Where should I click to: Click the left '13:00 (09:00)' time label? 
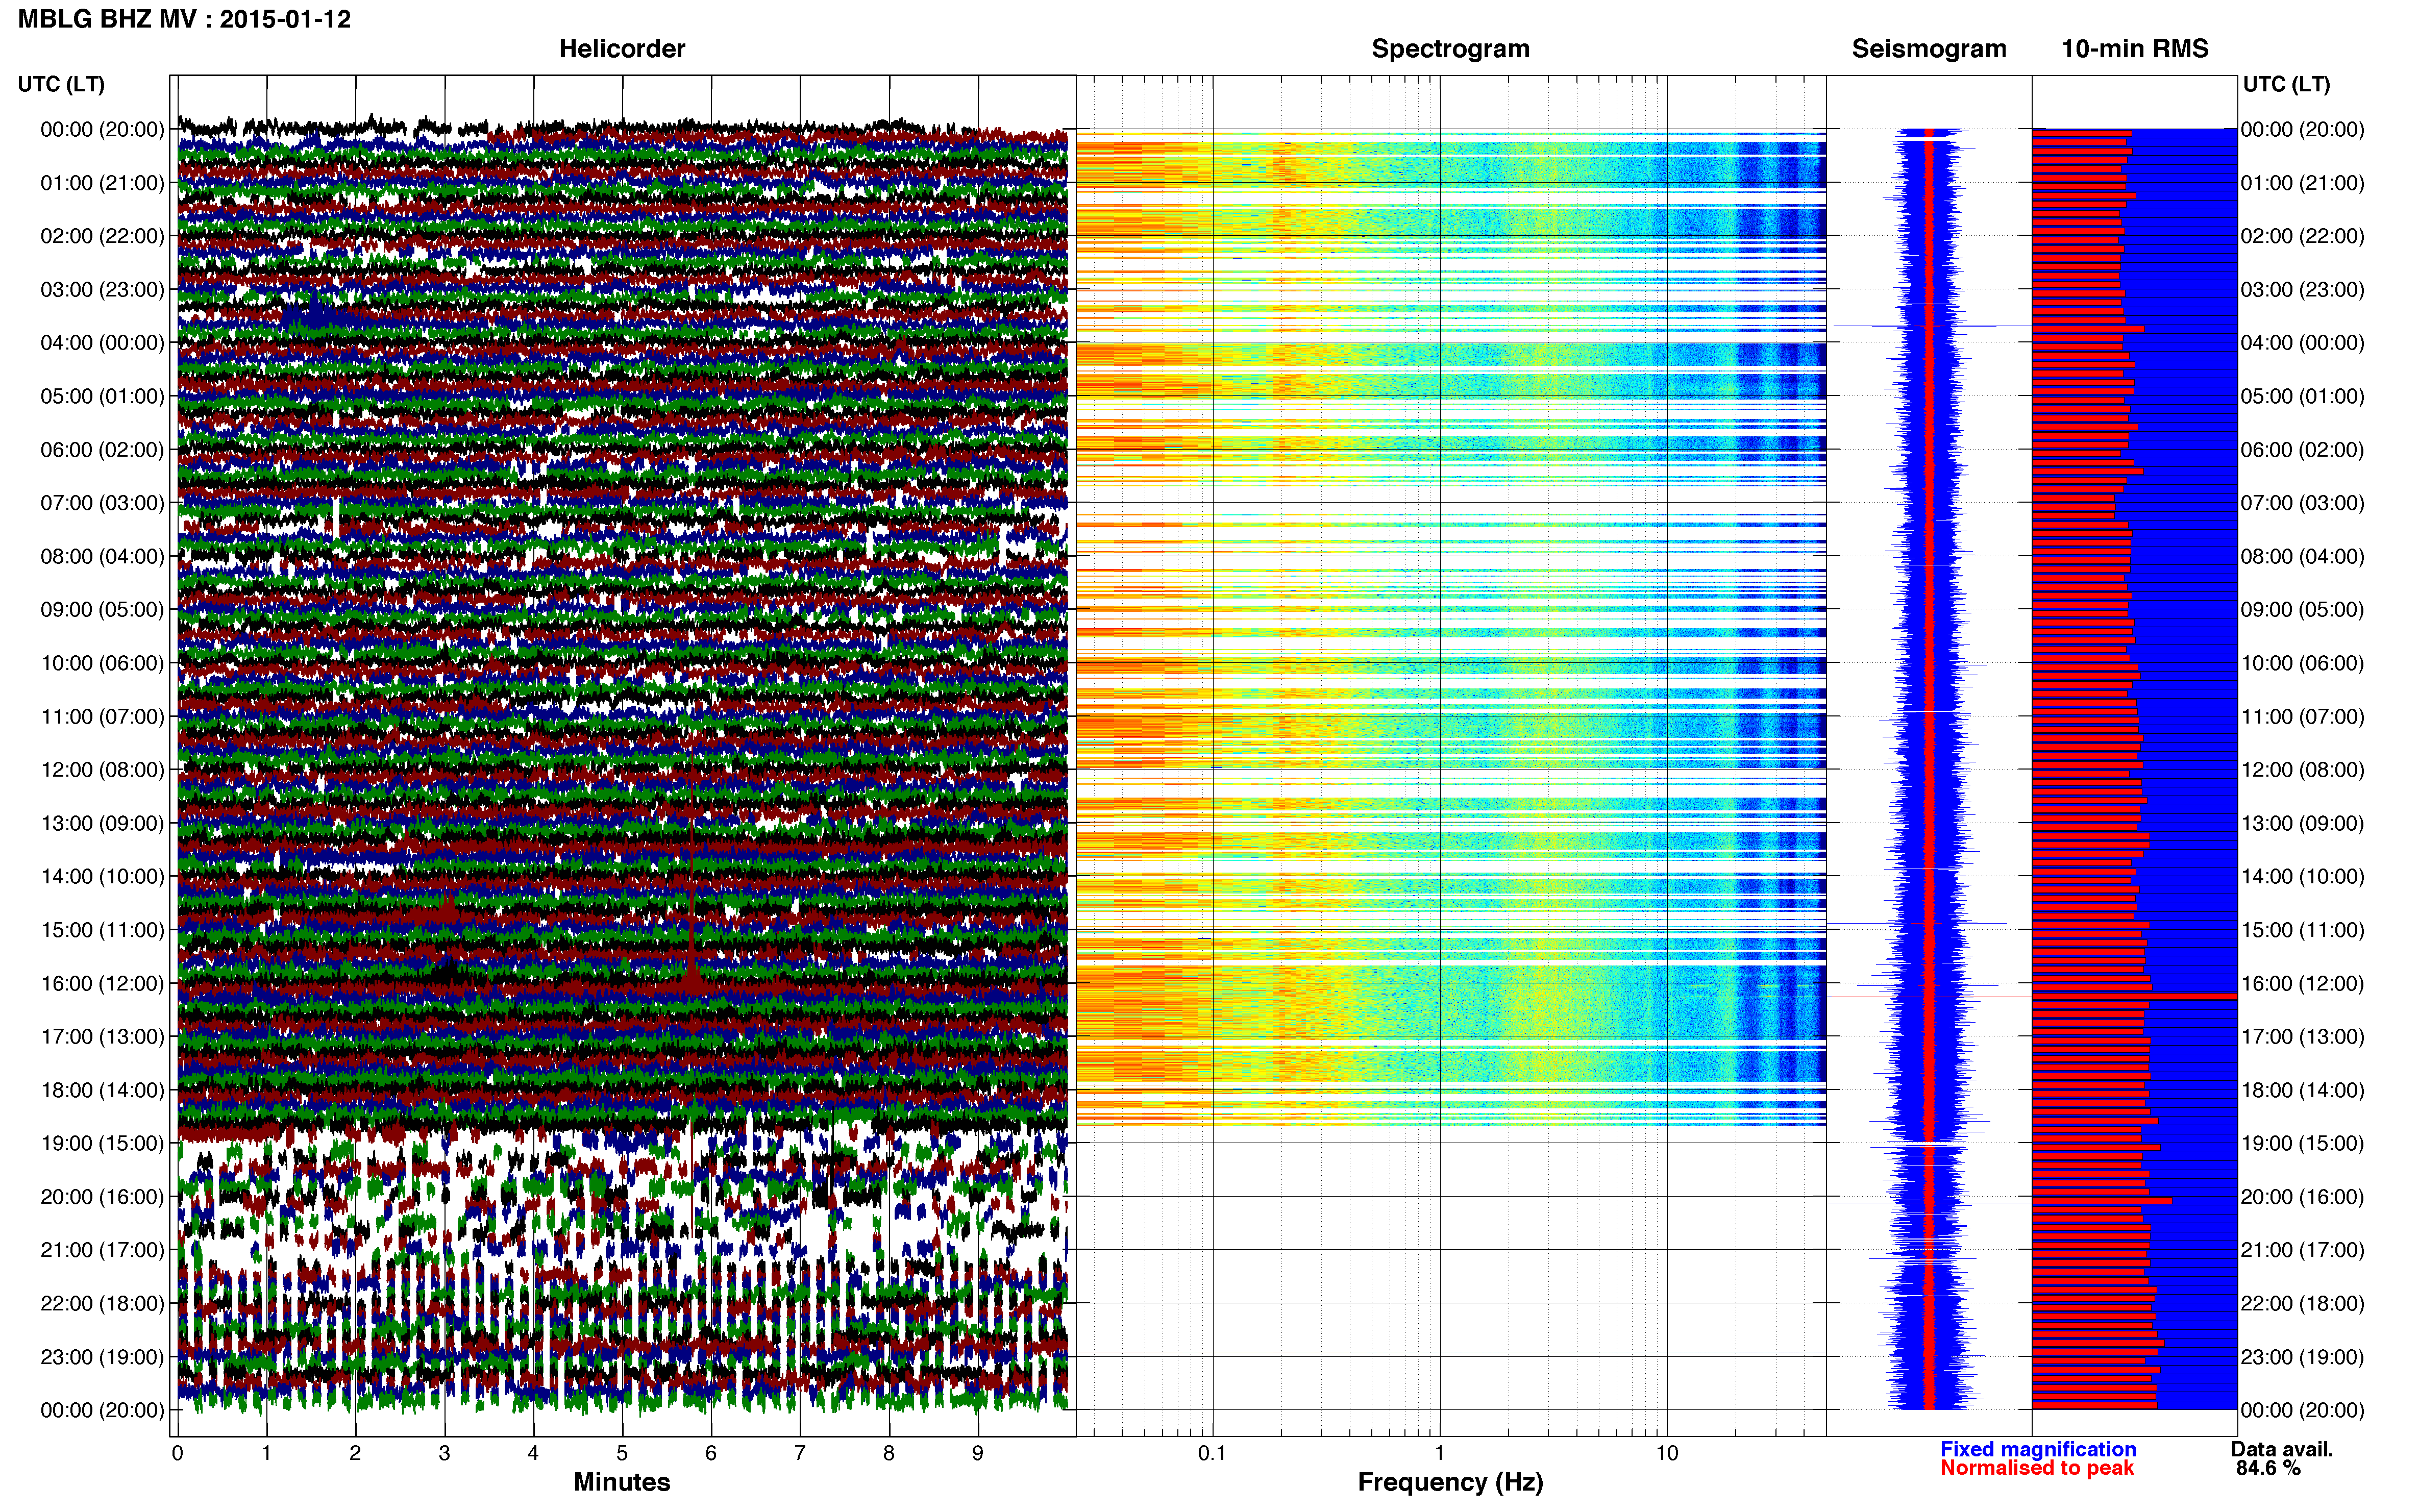(x=102, y=823)
